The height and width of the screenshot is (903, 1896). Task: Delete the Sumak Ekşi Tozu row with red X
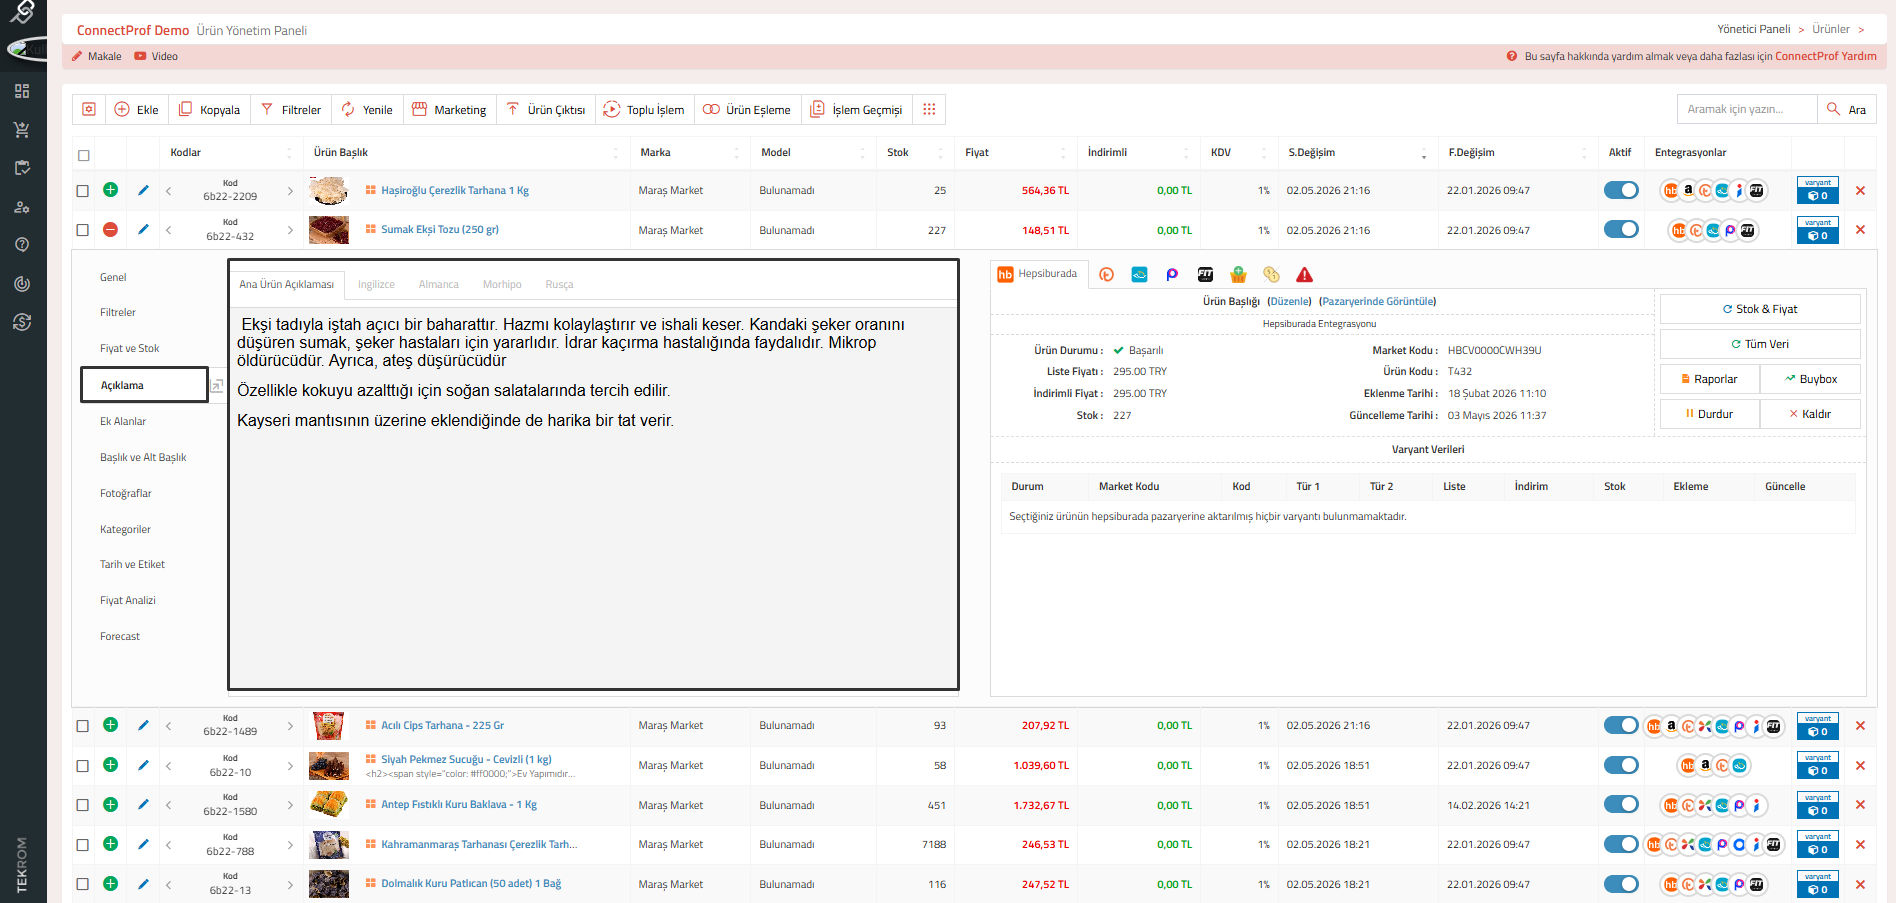coord(1860,230)
